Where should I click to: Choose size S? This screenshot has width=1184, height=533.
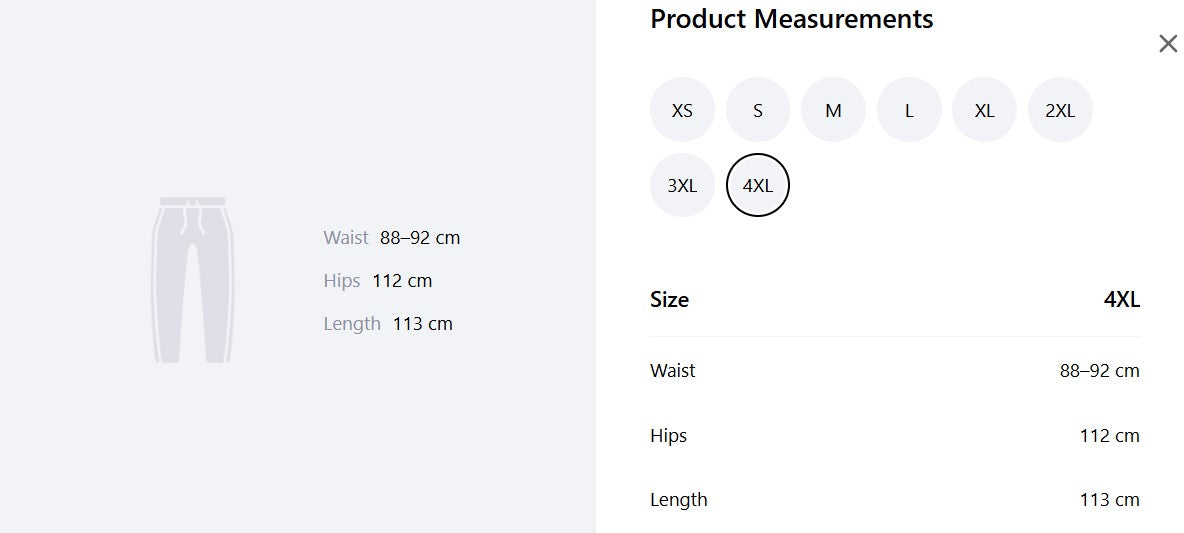pyautogui.click(x=757, y=110)
